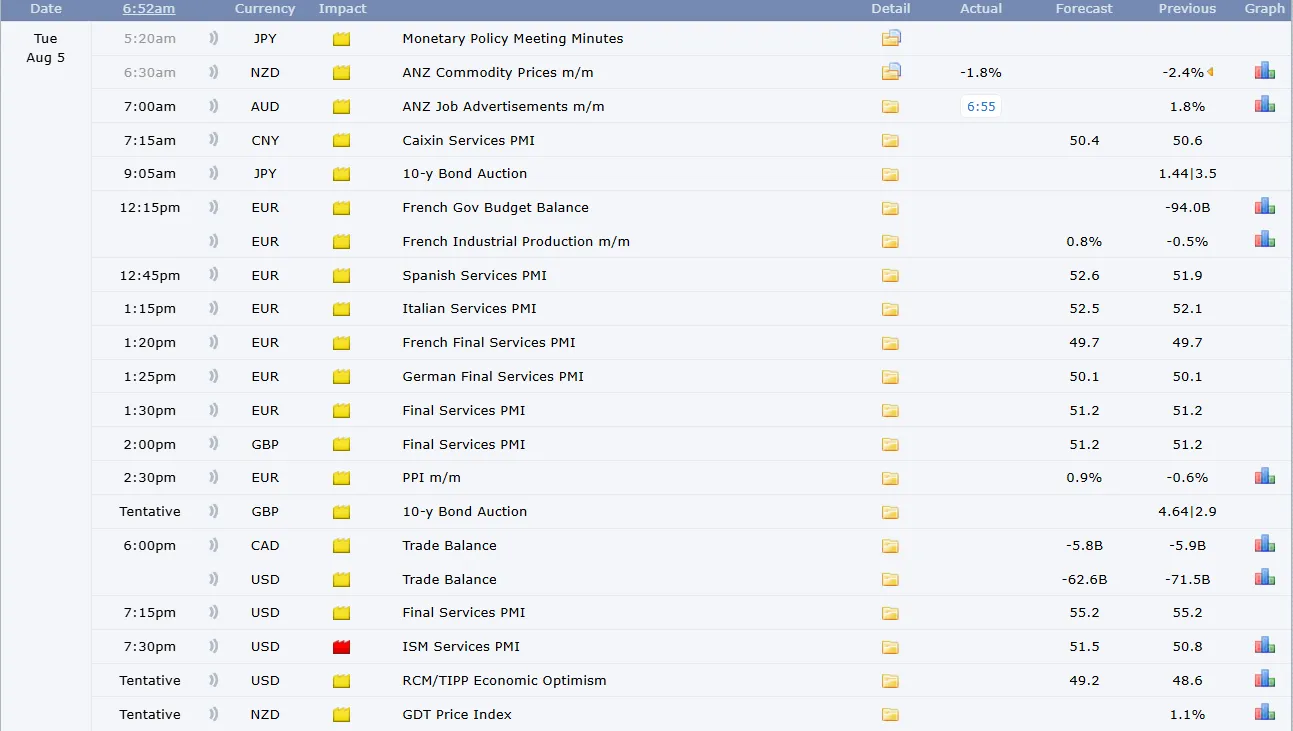Expand detail folder for German Final Services PMI
1293x731 pixels.
click(890, 377)
